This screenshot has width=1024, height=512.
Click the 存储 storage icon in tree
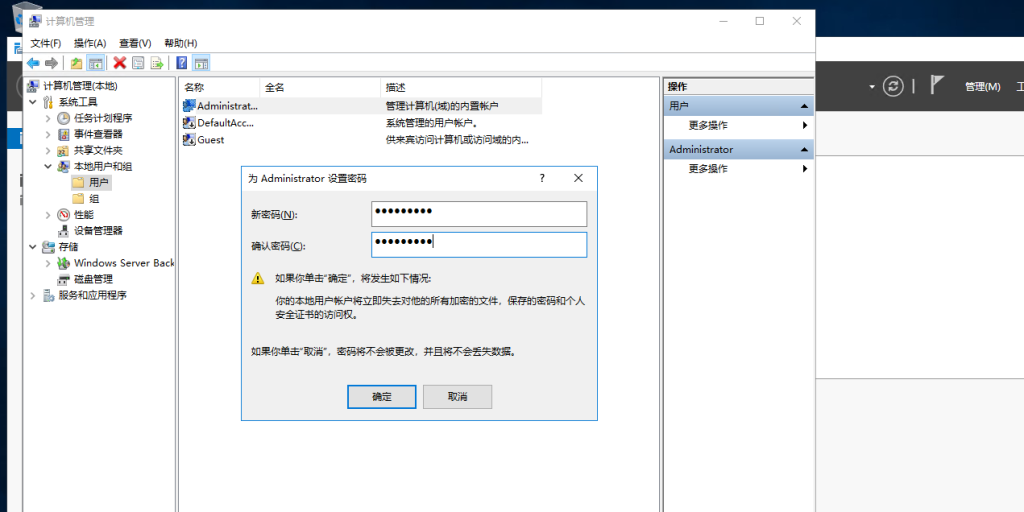[x=48, y=247]
